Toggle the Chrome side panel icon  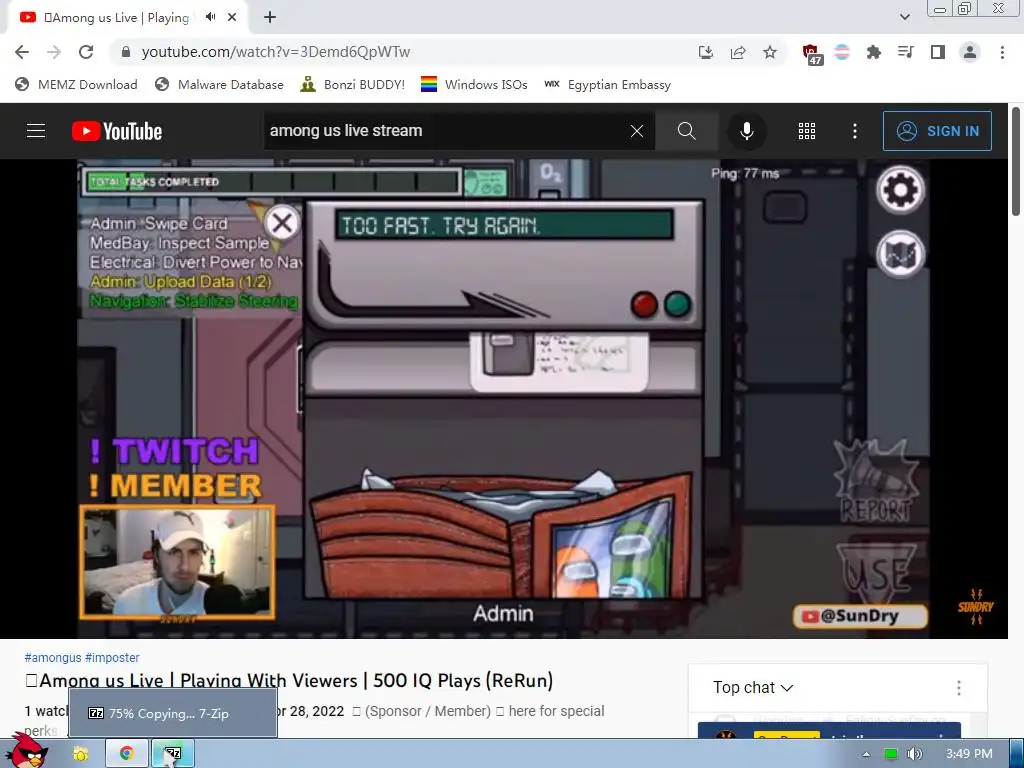coord(938,52)
